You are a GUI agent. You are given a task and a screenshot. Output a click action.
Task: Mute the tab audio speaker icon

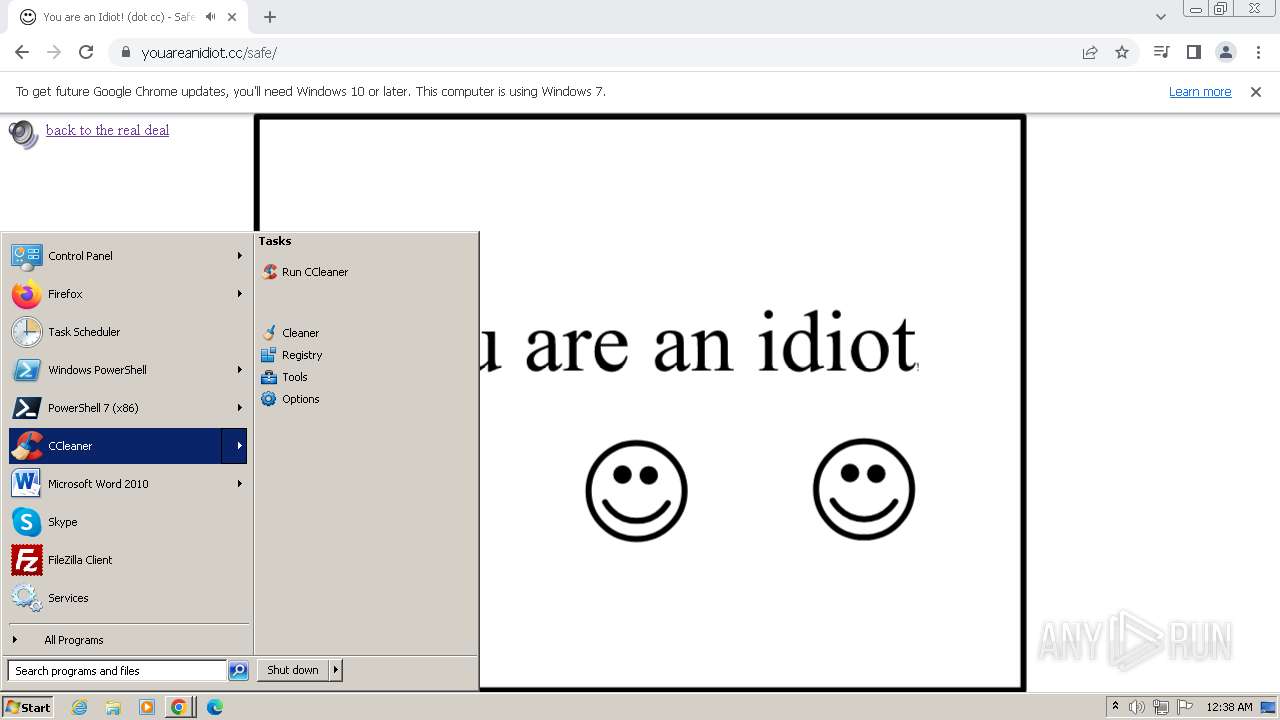tap(210, 17)
